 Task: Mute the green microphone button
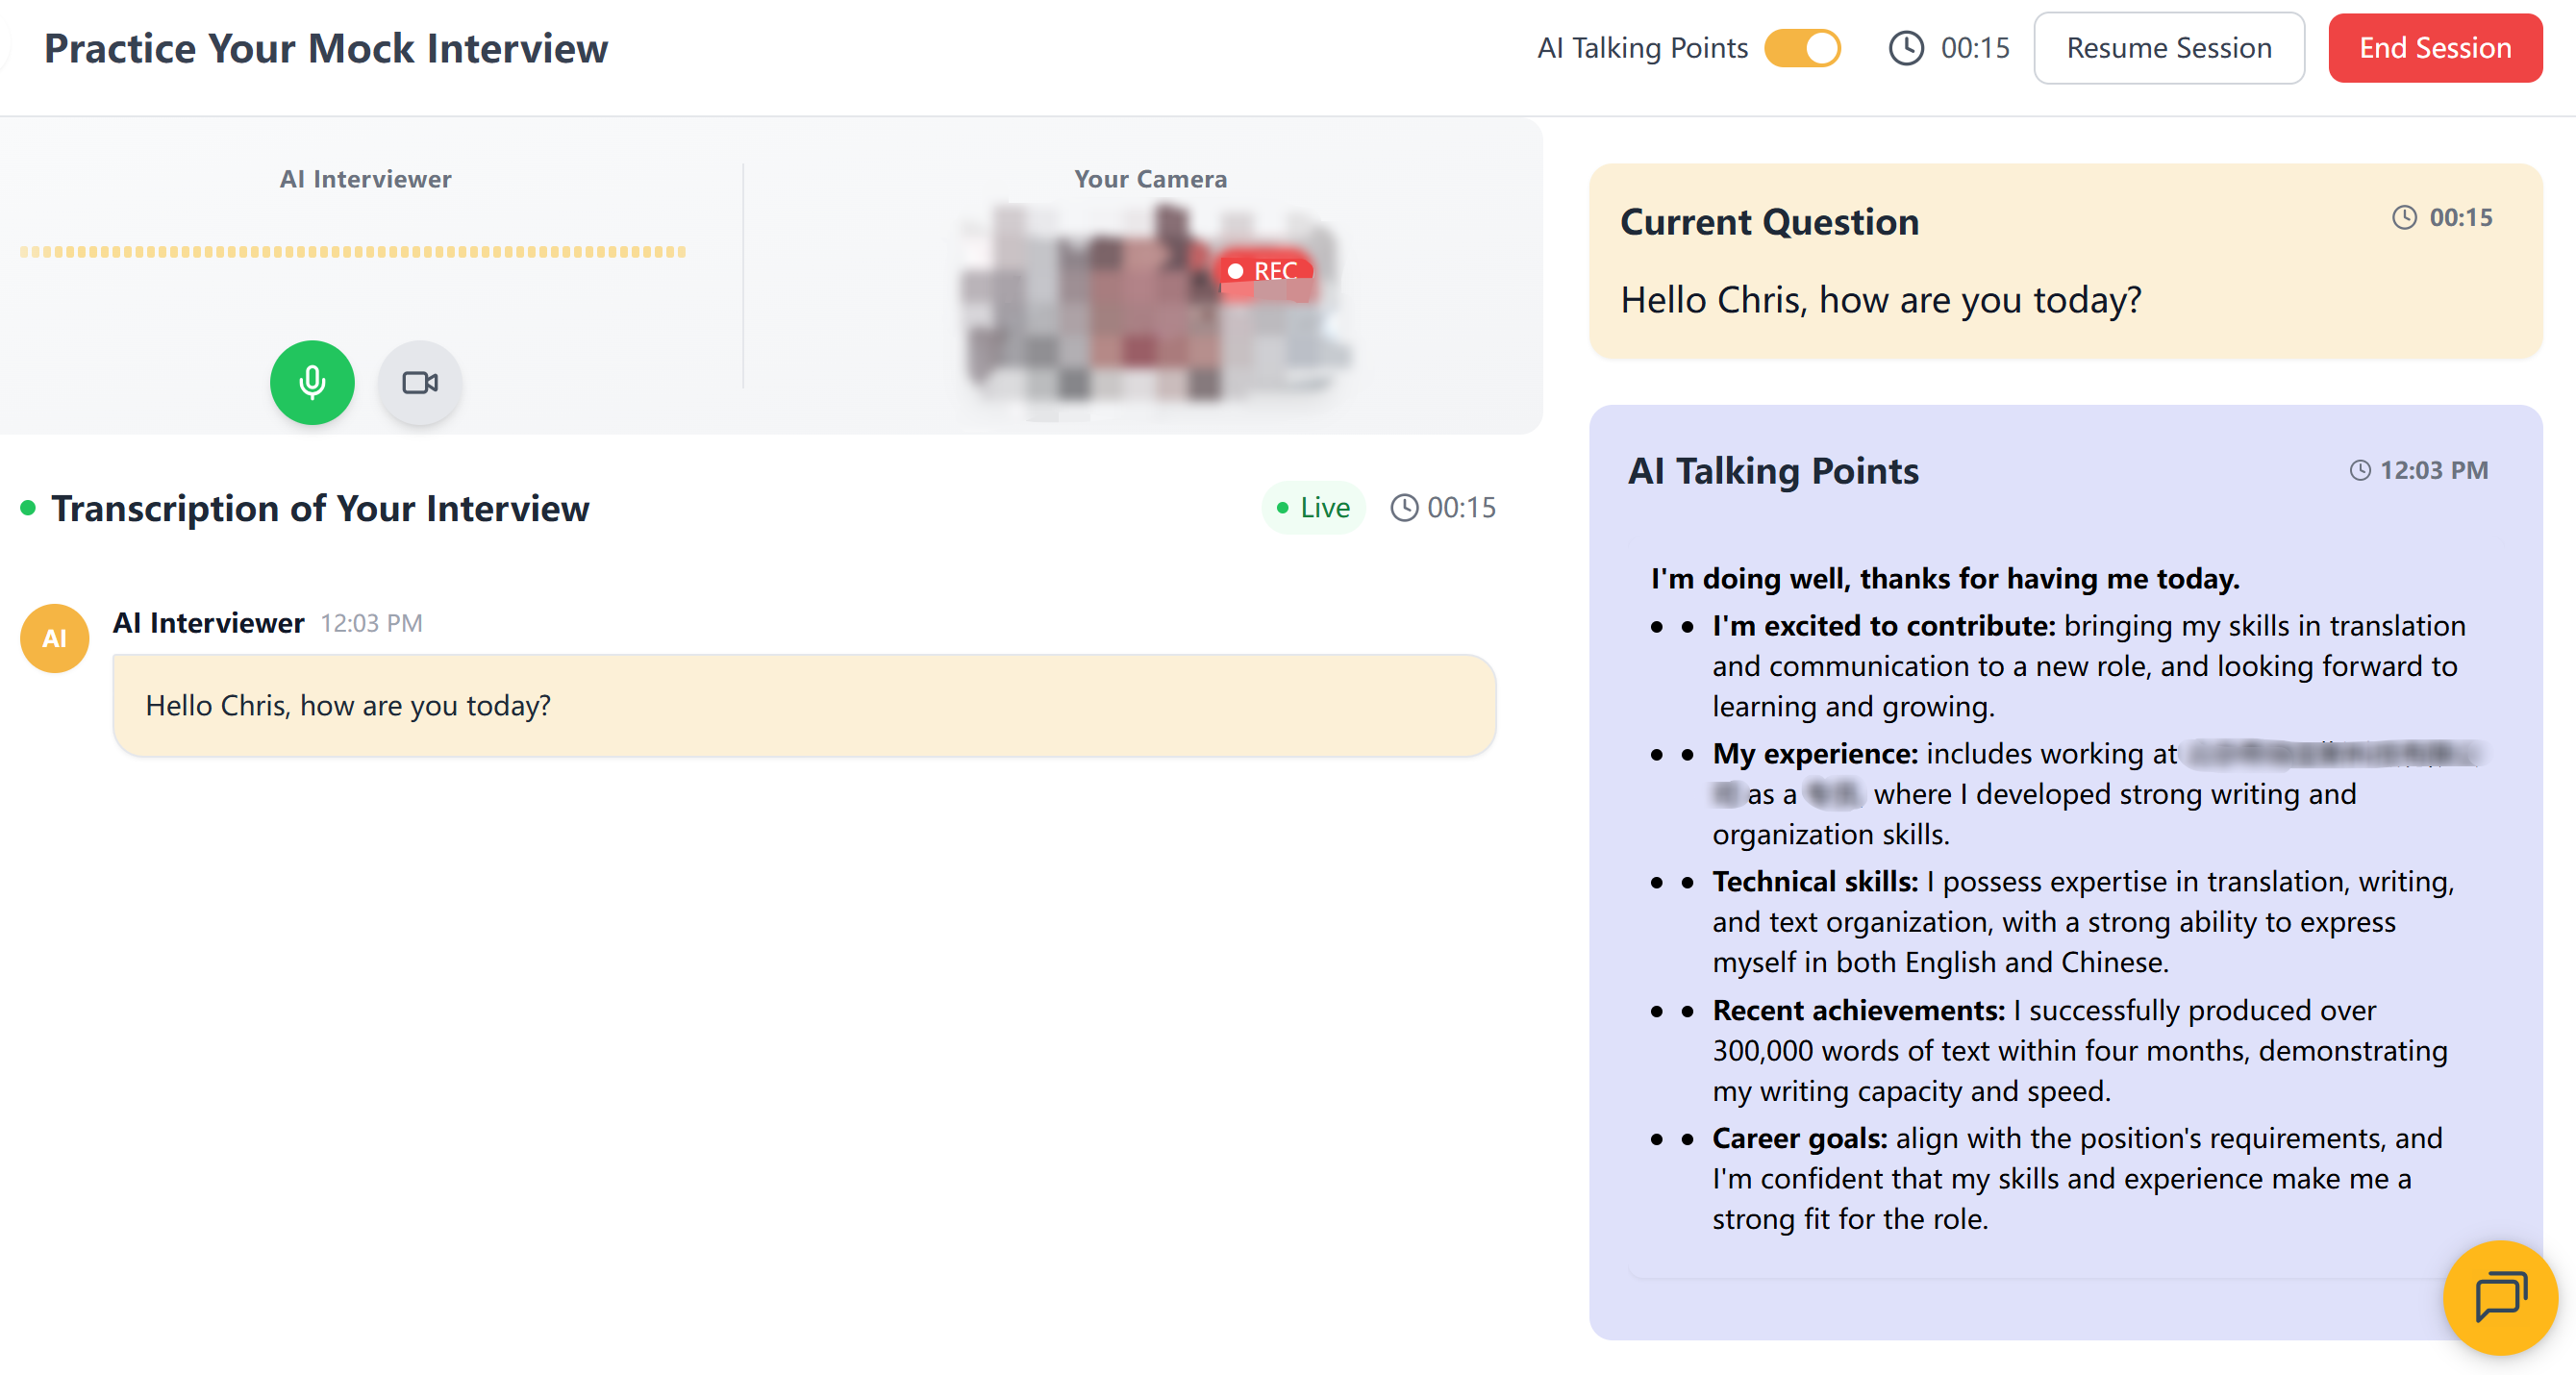click(312, 382)
